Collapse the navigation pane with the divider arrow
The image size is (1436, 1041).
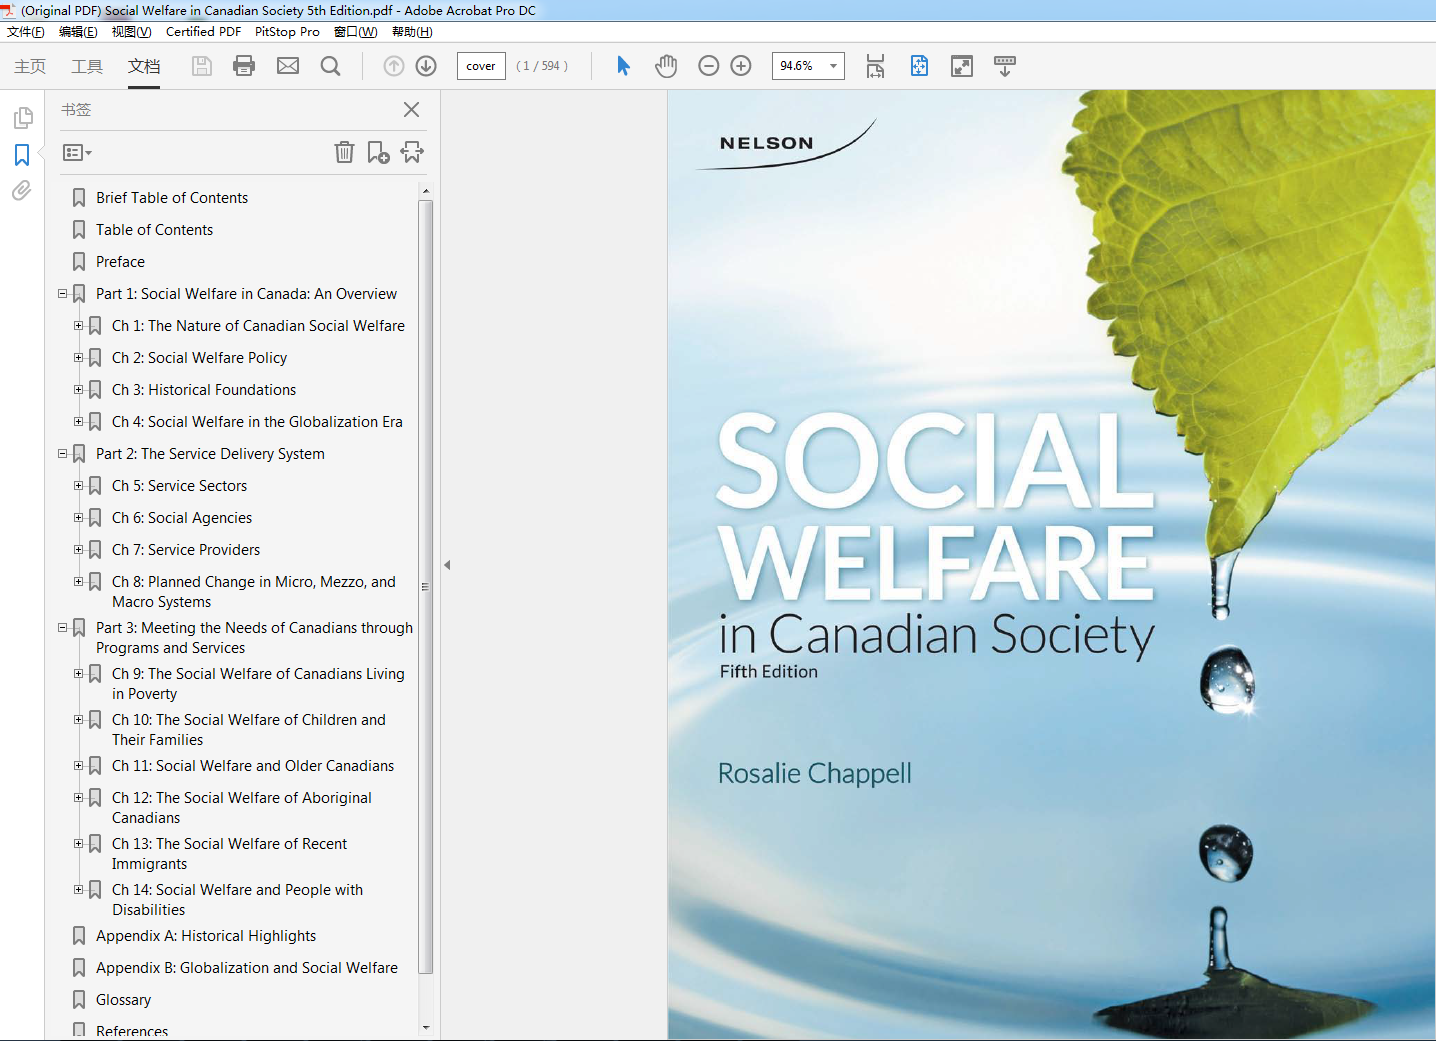(447, 565)
